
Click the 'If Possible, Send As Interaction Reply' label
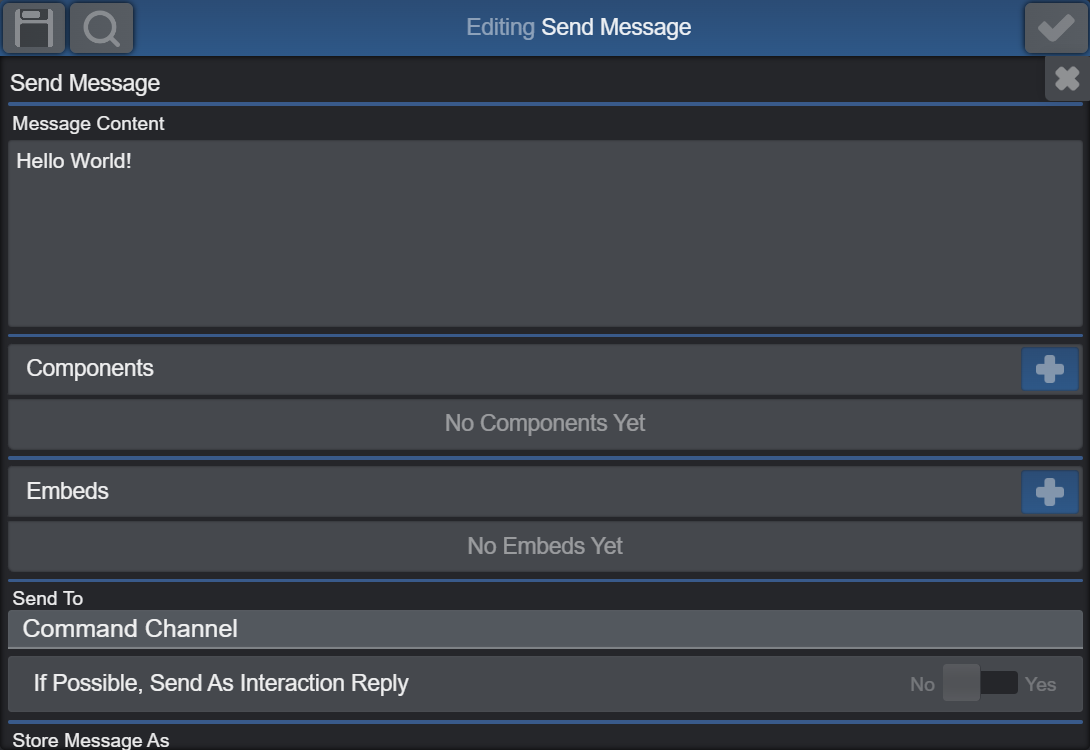[221, 683]
